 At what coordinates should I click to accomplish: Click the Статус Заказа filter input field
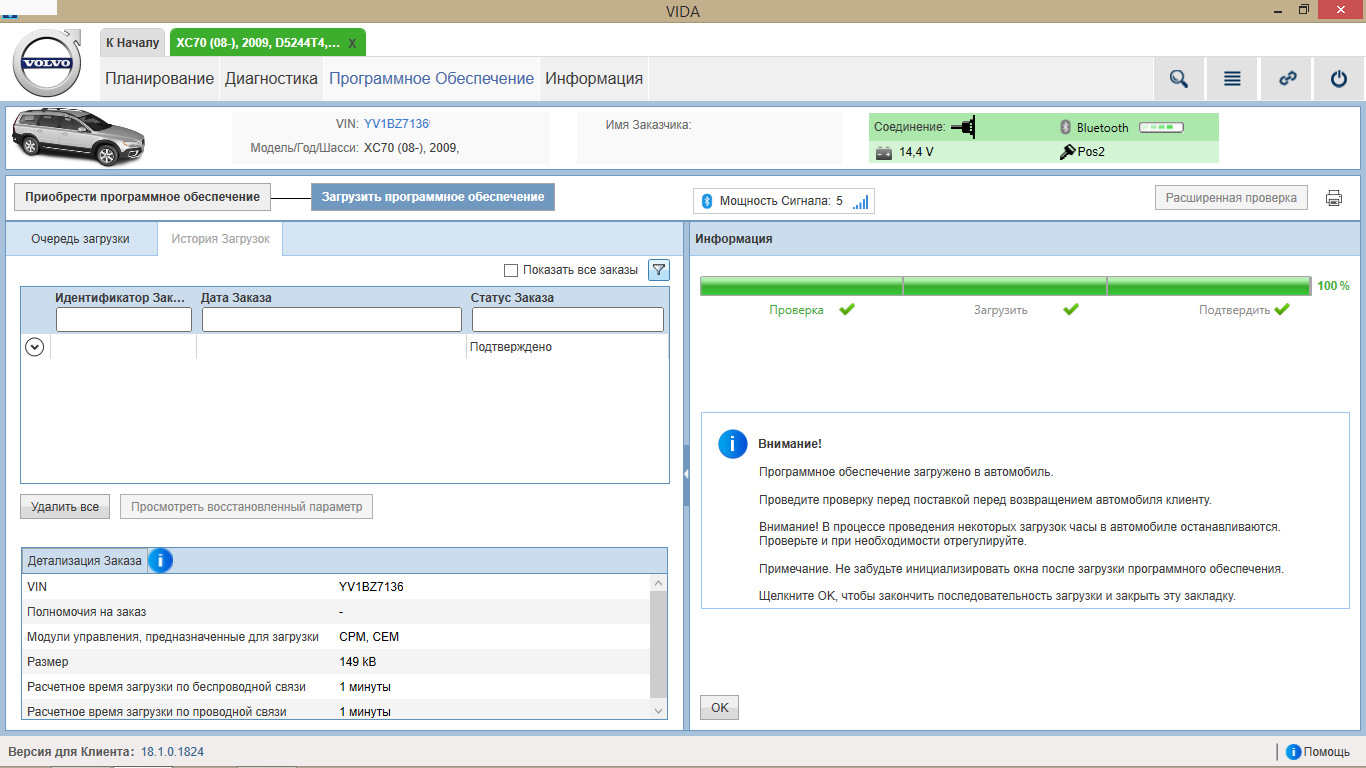567,319
